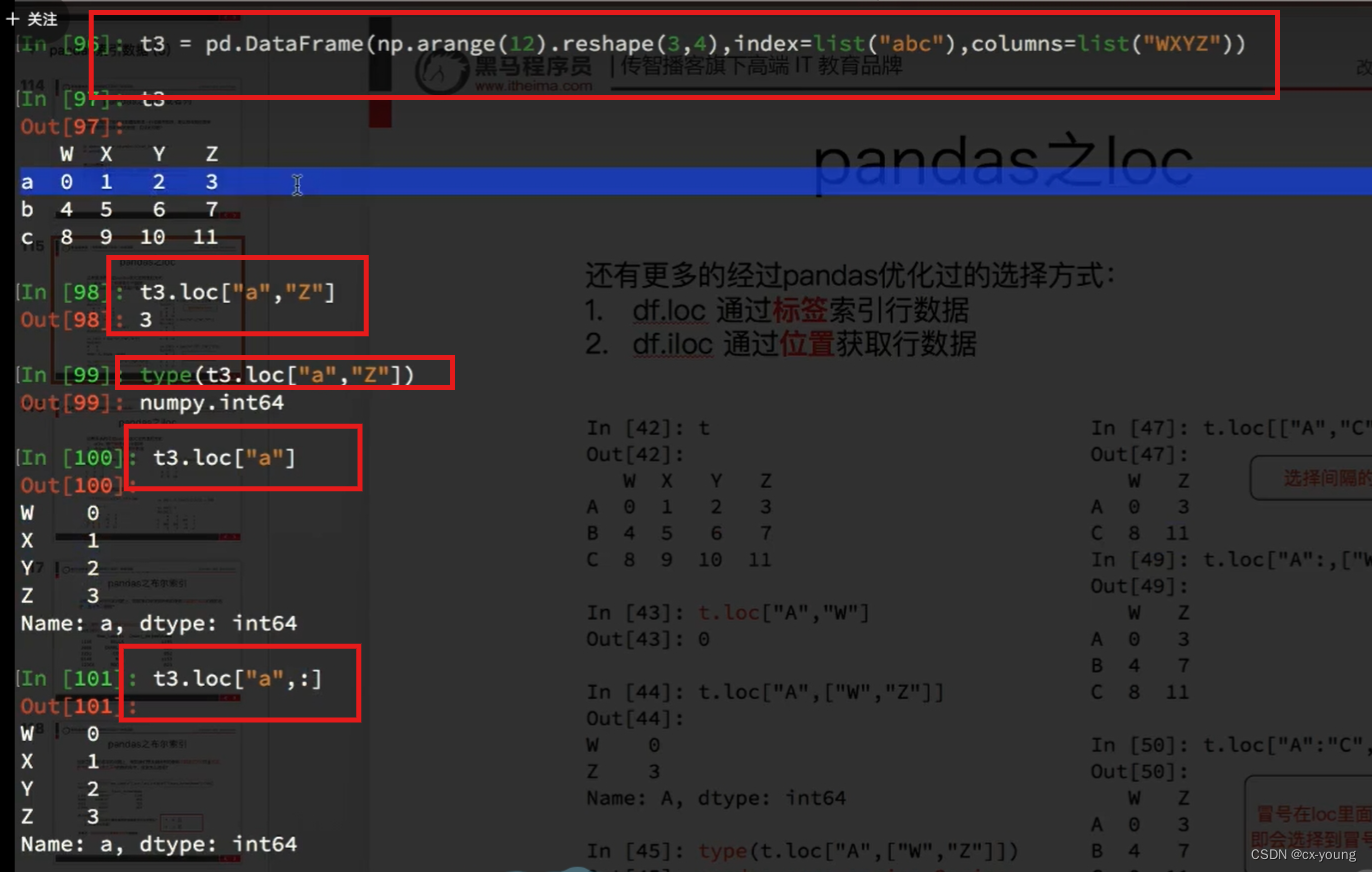The width and height of the screenshot is (1372, 872).
Task: Click the Z 3 row under Out[100]
Action: [x=59, y=596]
